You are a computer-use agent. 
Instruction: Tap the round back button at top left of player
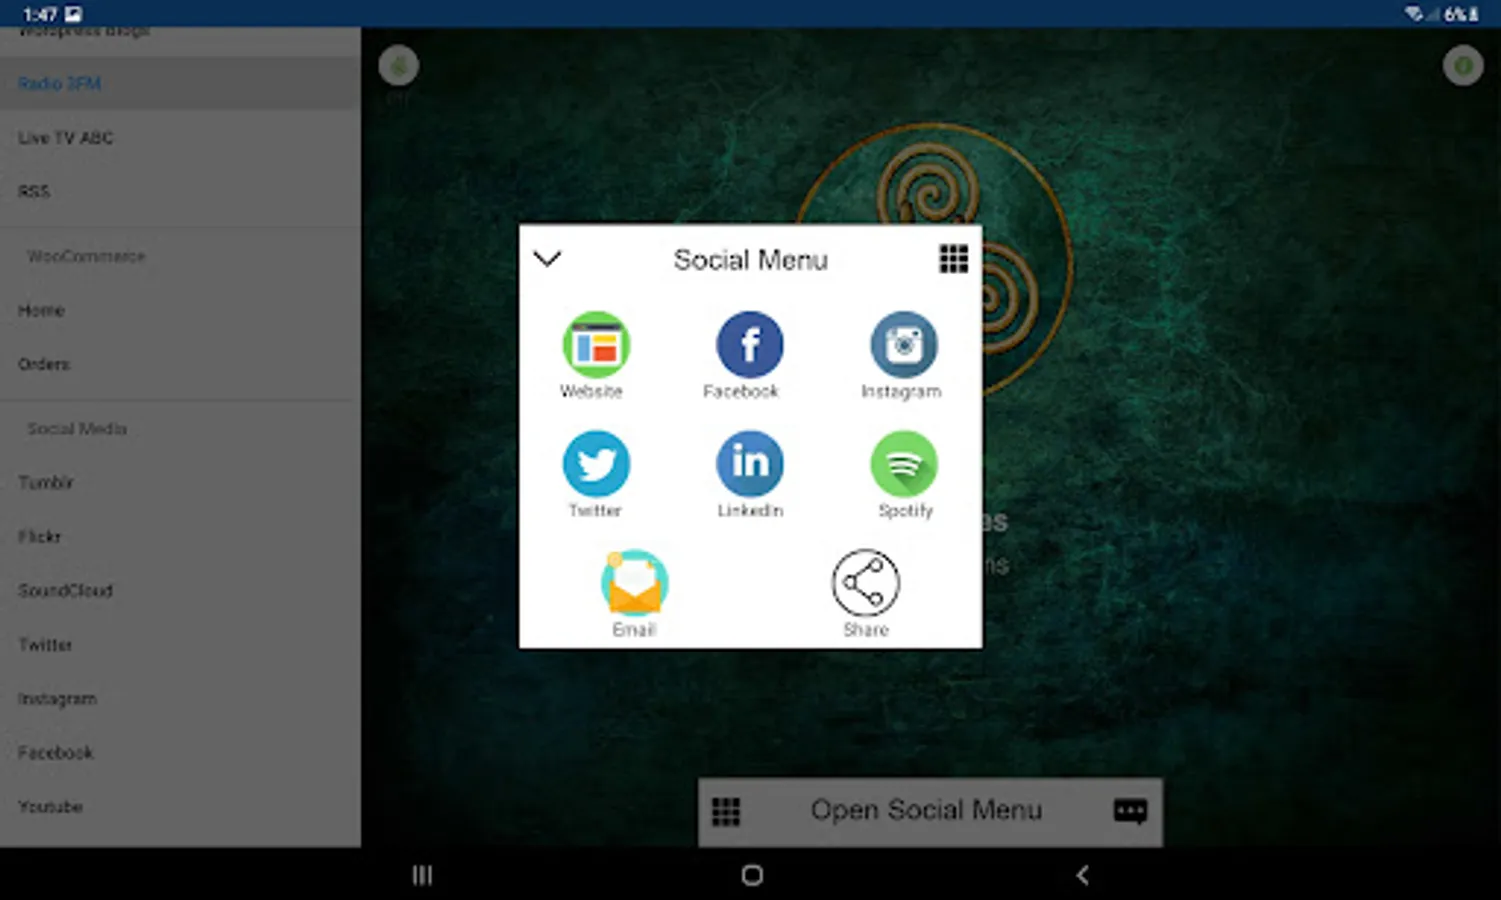[x=398, y=66]
